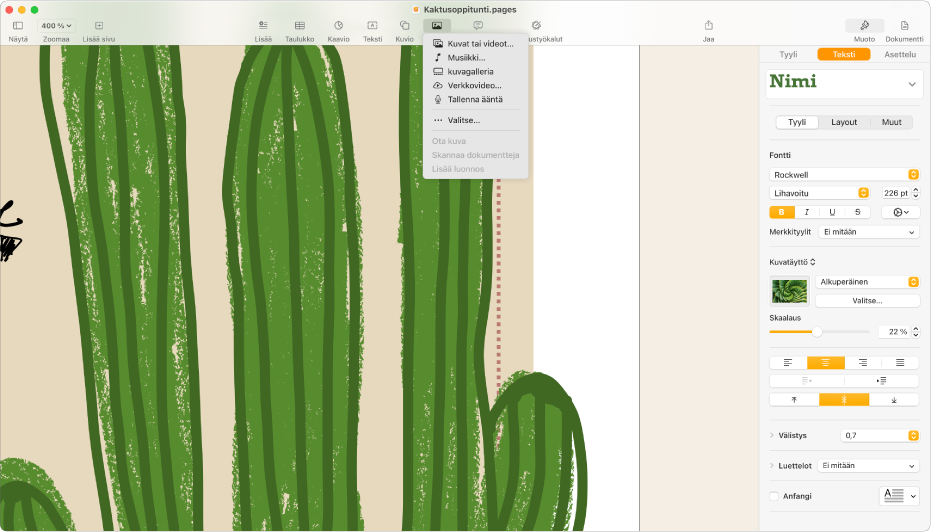Choose 'Verkkovideo...' from the media menu
The height and width of the screenshot is (532, 931).
tap(474, 85)
